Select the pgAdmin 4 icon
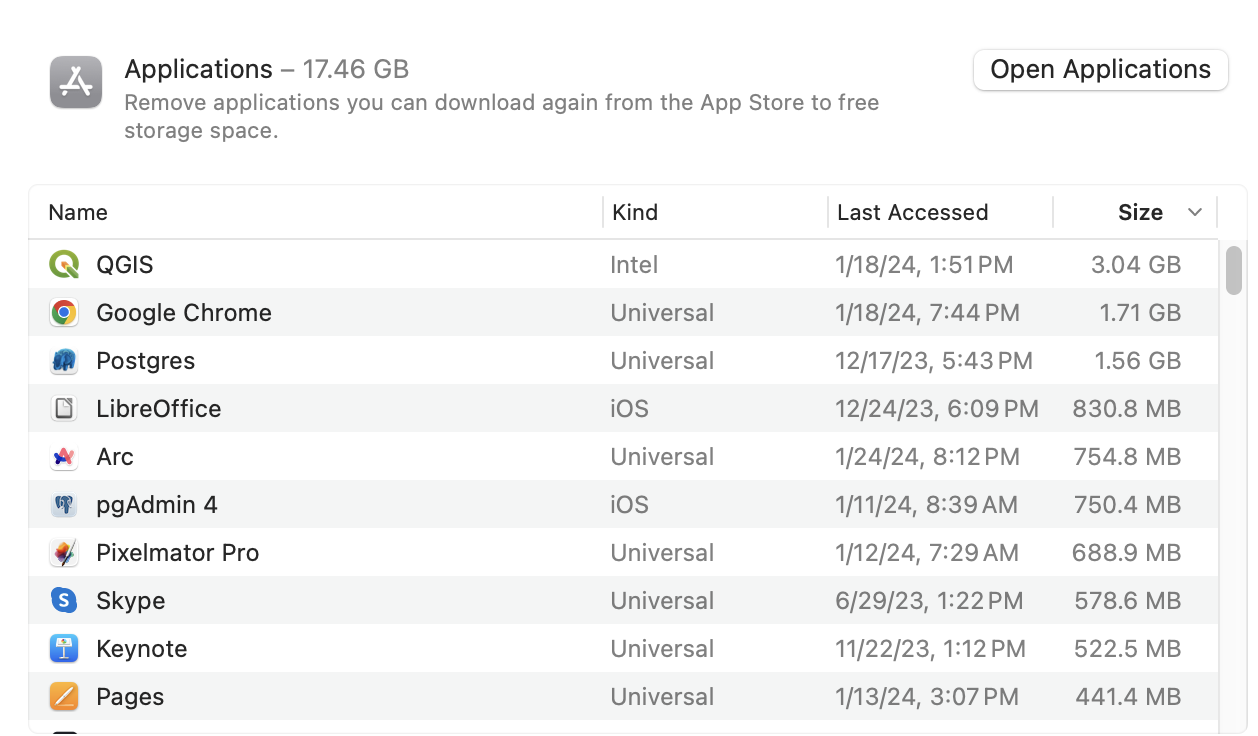 point(64,505)
